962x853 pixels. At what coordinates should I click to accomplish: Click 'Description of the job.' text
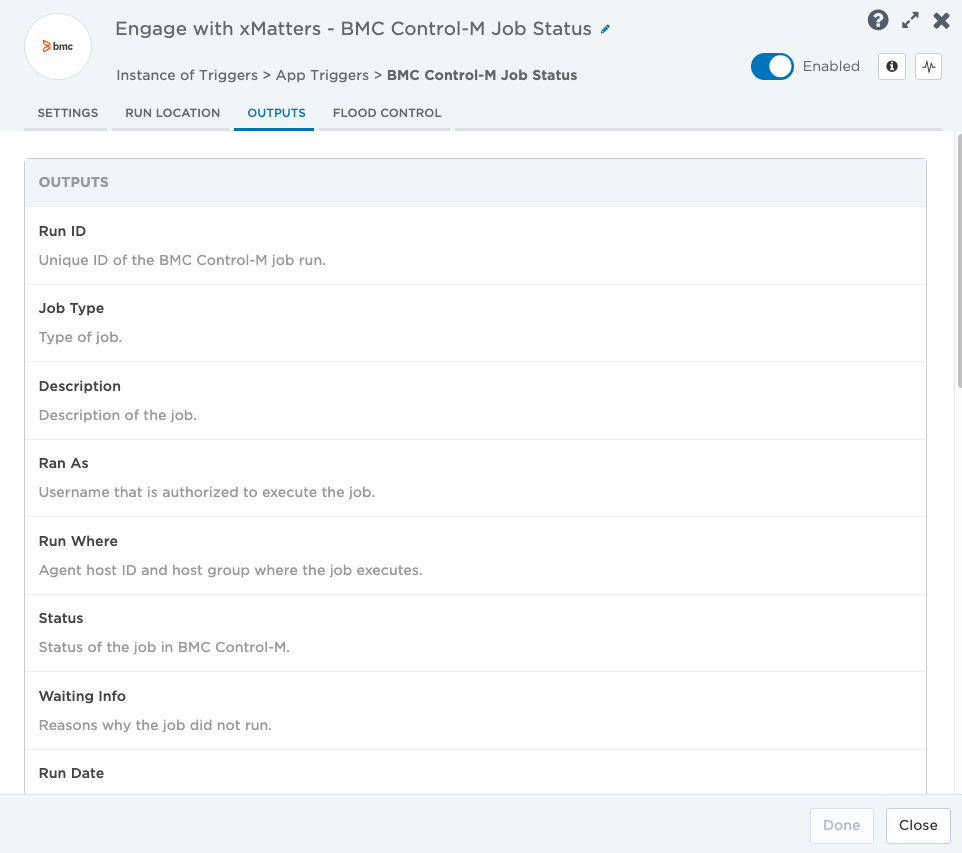(118, 415)
